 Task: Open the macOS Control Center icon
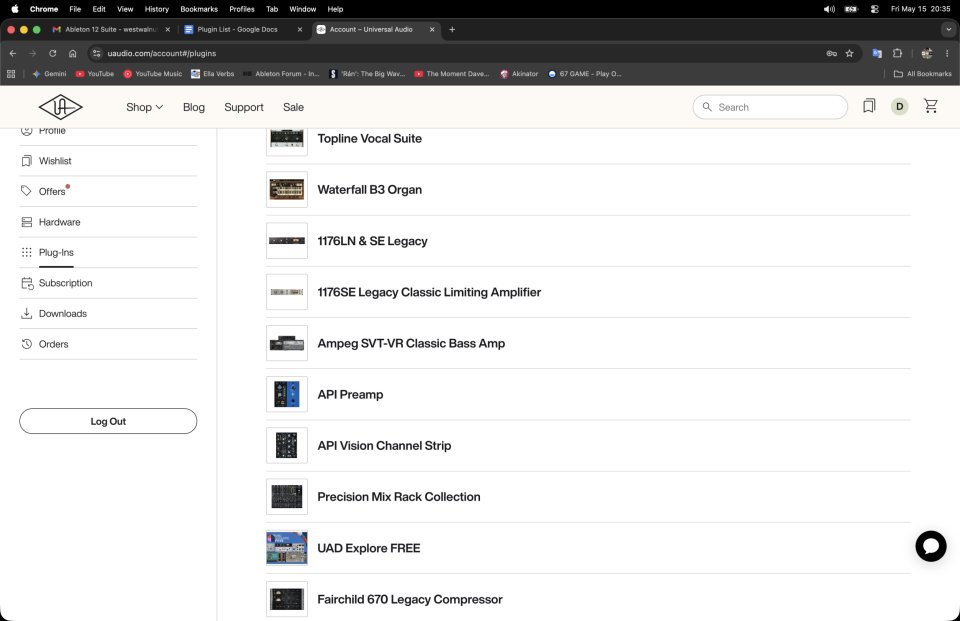pyautogui.click(x=874, y=9)
